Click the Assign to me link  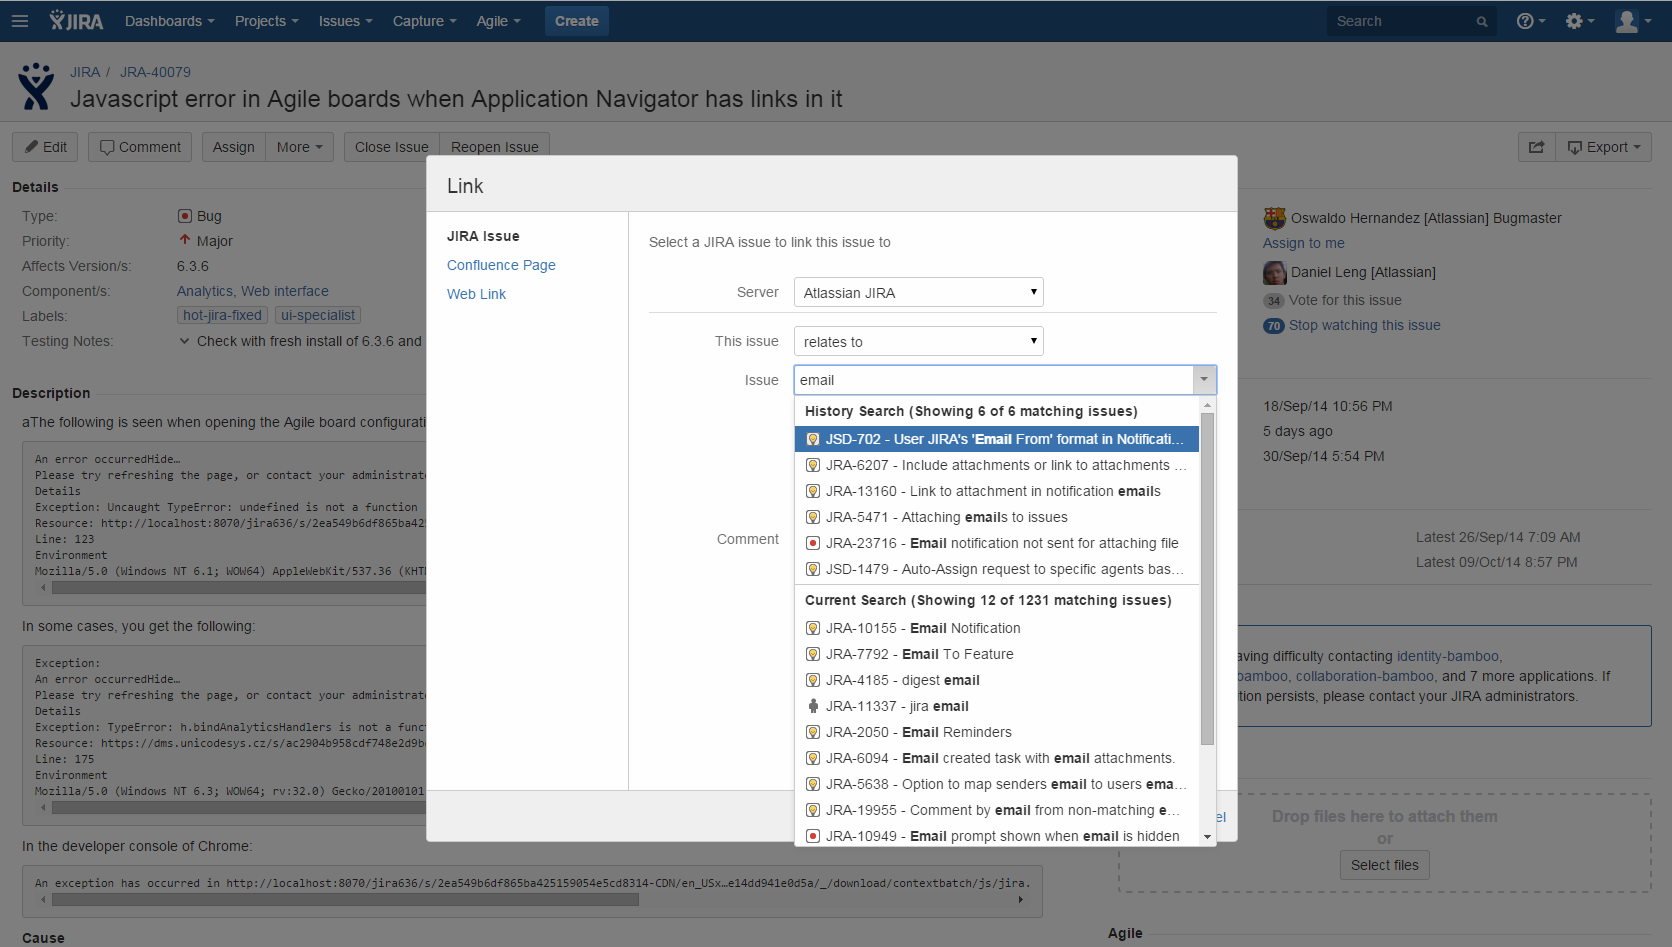pos(1304,243)
